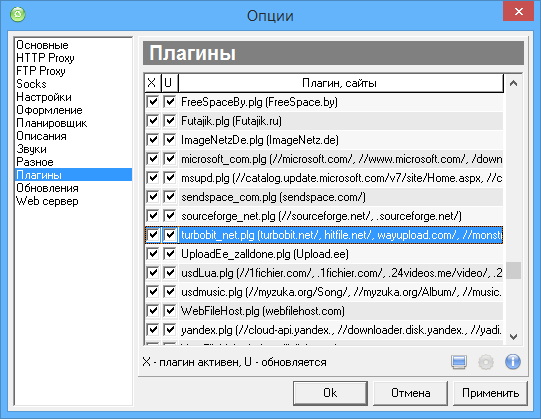The height and width of the screenshot is (419, 541).
Task: Toggle U checkbox for microsoft_com.plg
Action: click(169, 159)
